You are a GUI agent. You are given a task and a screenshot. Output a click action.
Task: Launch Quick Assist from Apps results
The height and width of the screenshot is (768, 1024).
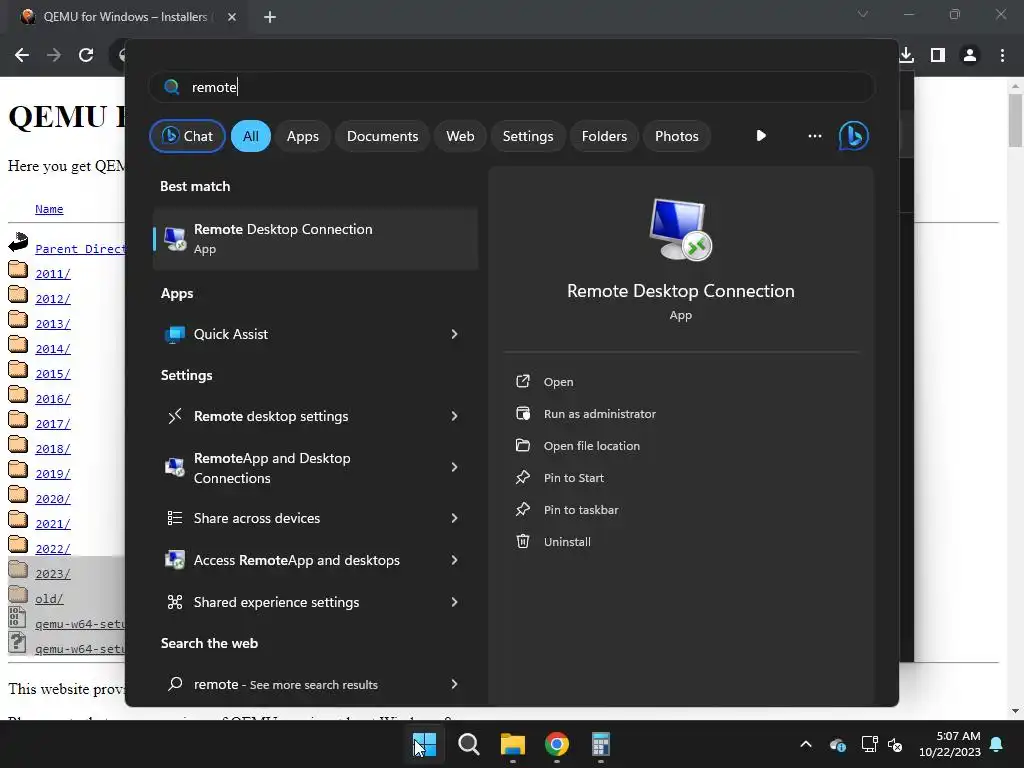click(315, 334)
